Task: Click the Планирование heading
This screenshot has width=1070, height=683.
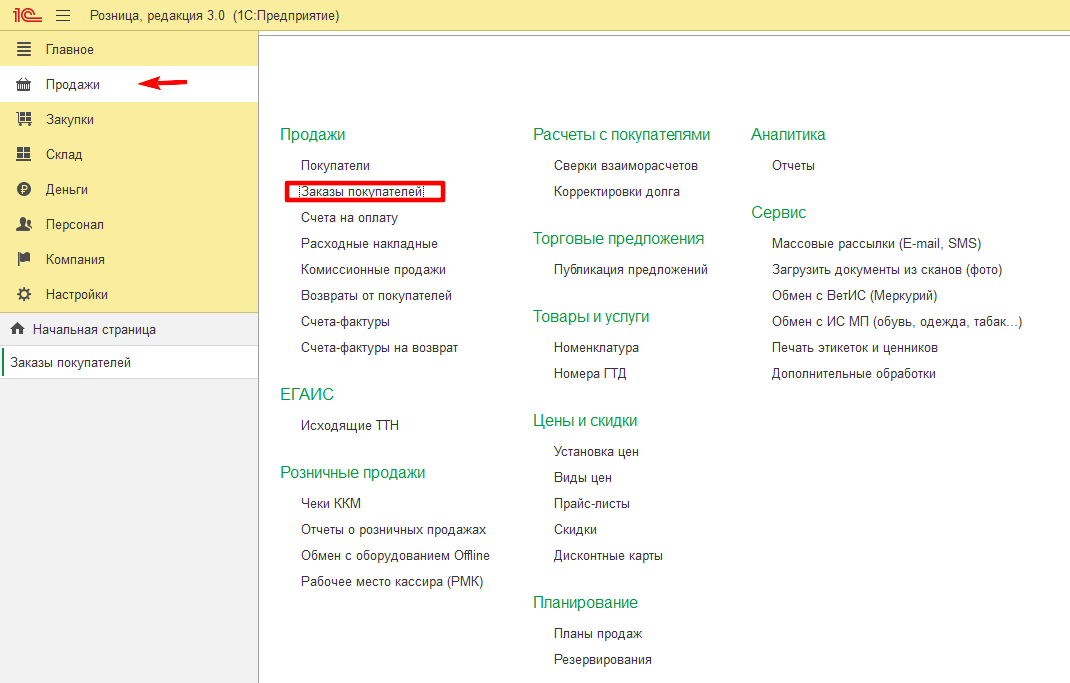Action: point(585,602)
